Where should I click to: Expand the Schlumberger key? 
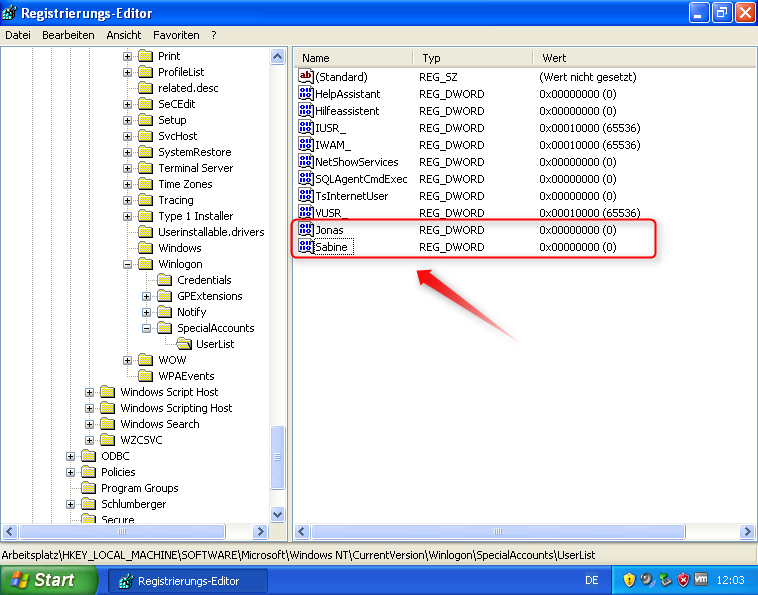pyautogui.click(x=71, y=504)
